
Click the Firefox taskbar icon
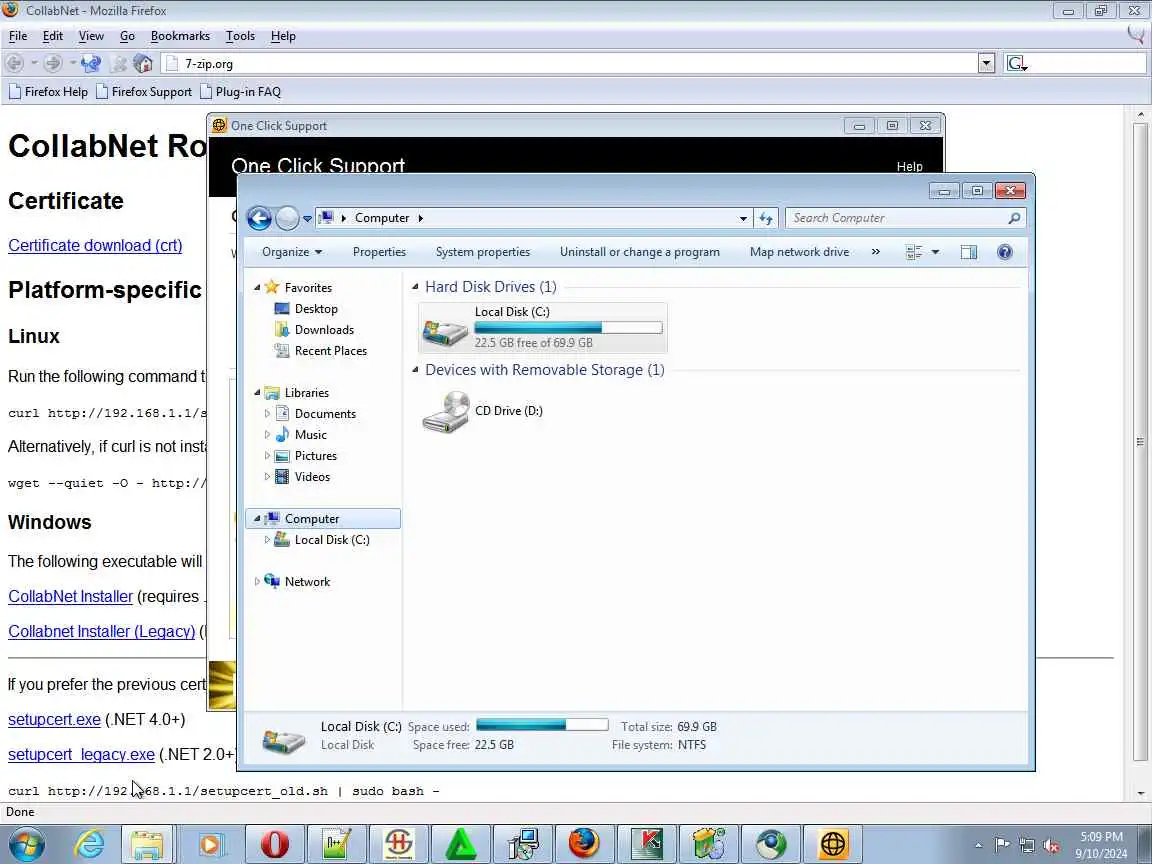coord(584,844)
